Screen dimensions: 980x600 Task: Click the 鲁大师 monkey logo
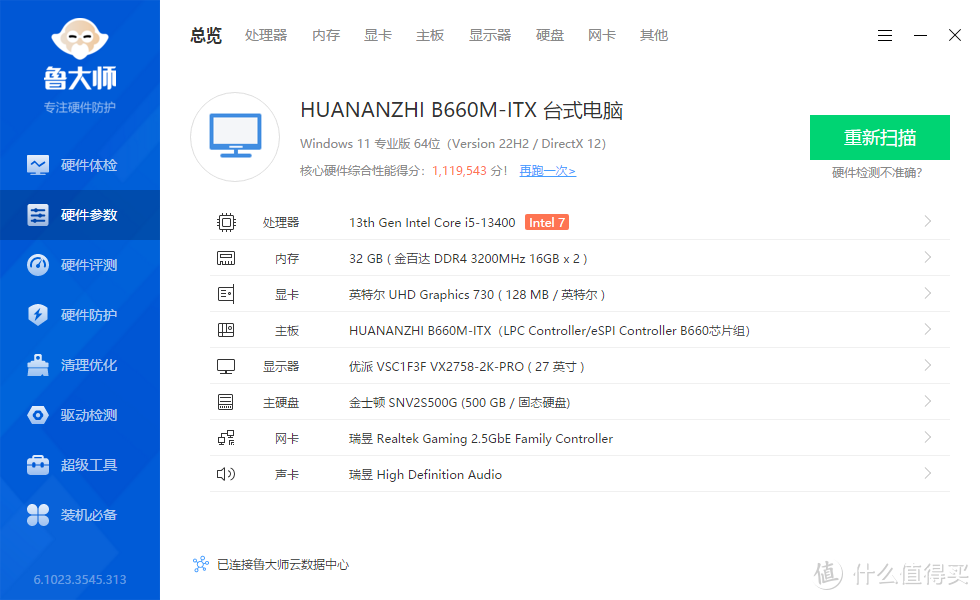click(79, 40)
